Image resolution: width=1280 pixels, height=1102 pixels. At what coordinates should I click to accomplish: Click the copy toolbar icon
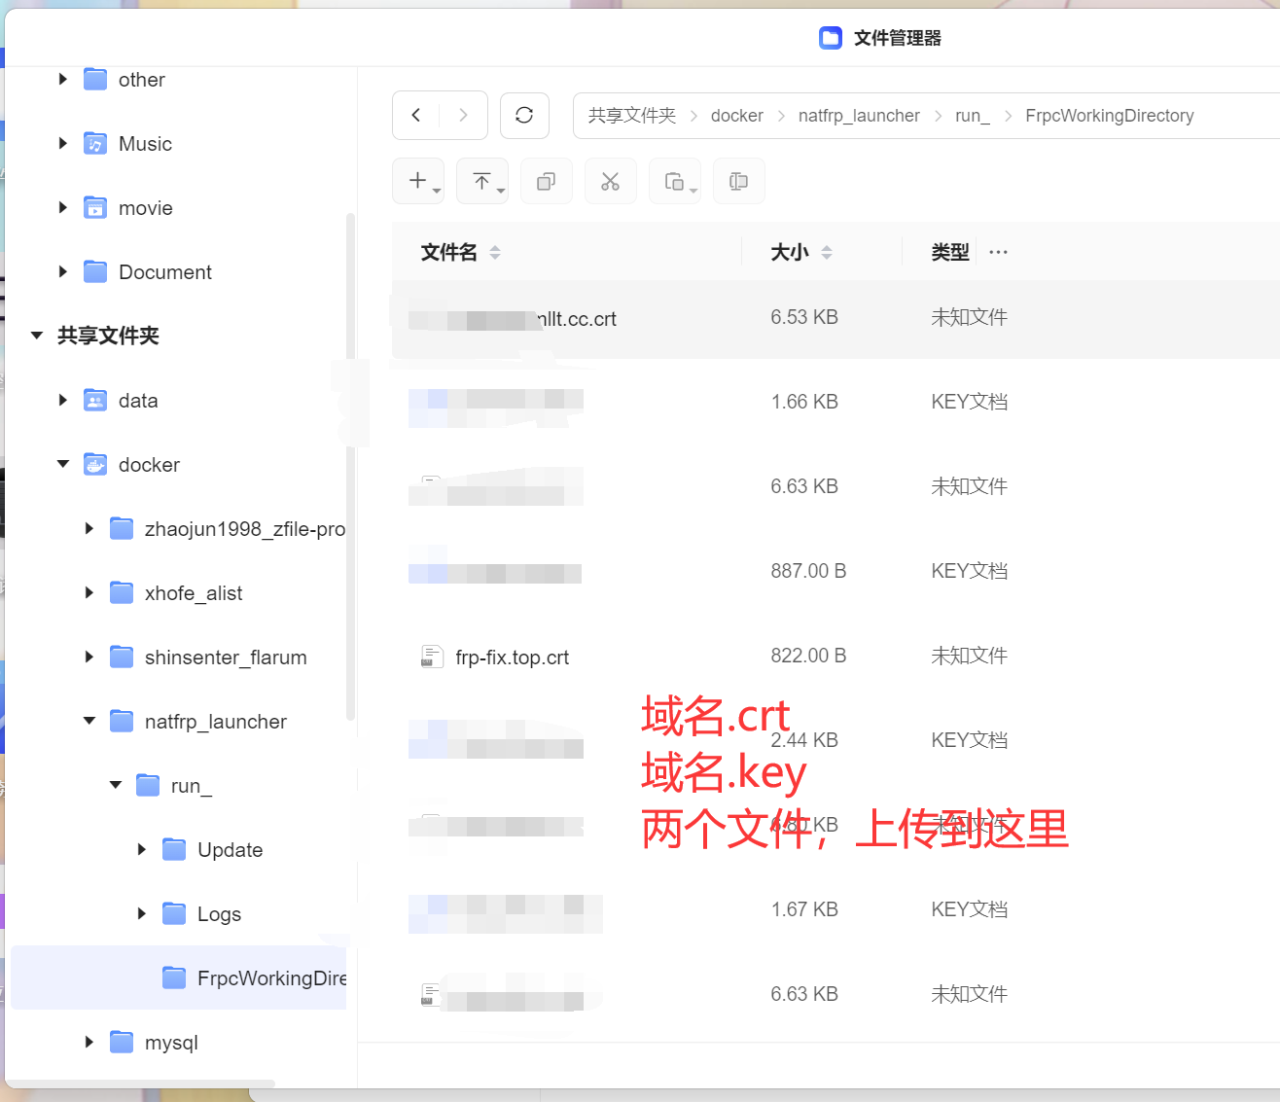pos(546,181)
